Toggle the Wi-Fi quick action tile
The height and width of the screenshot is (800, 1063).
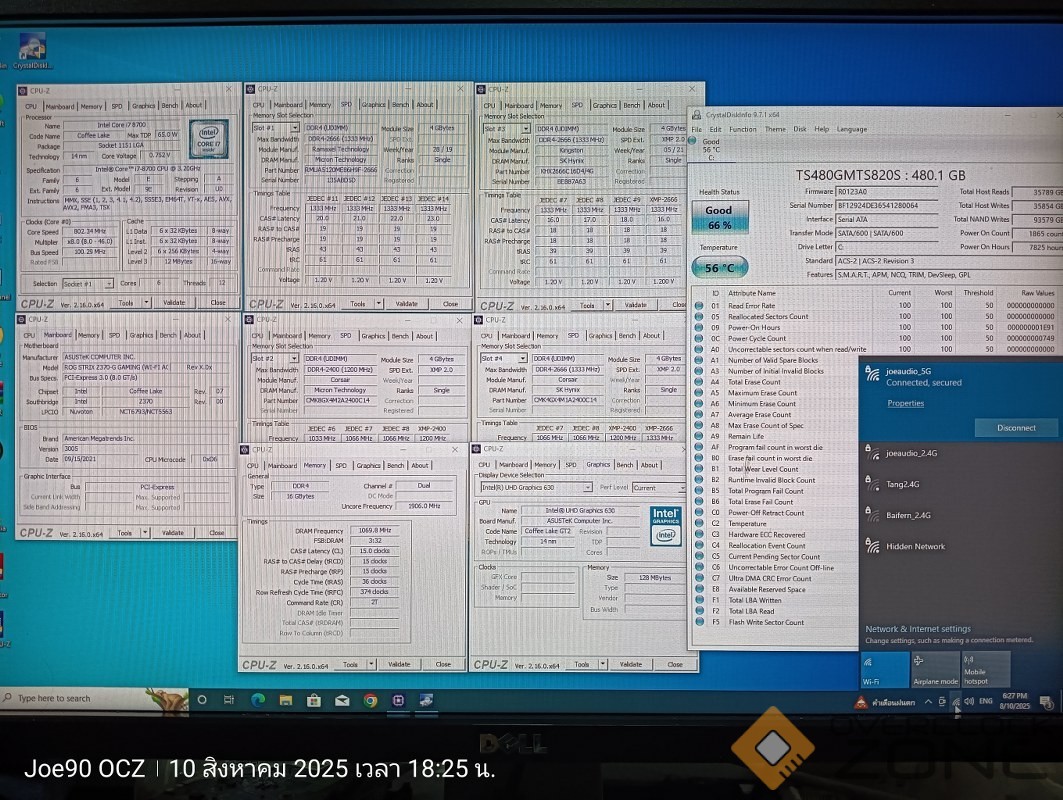[885, 669]
